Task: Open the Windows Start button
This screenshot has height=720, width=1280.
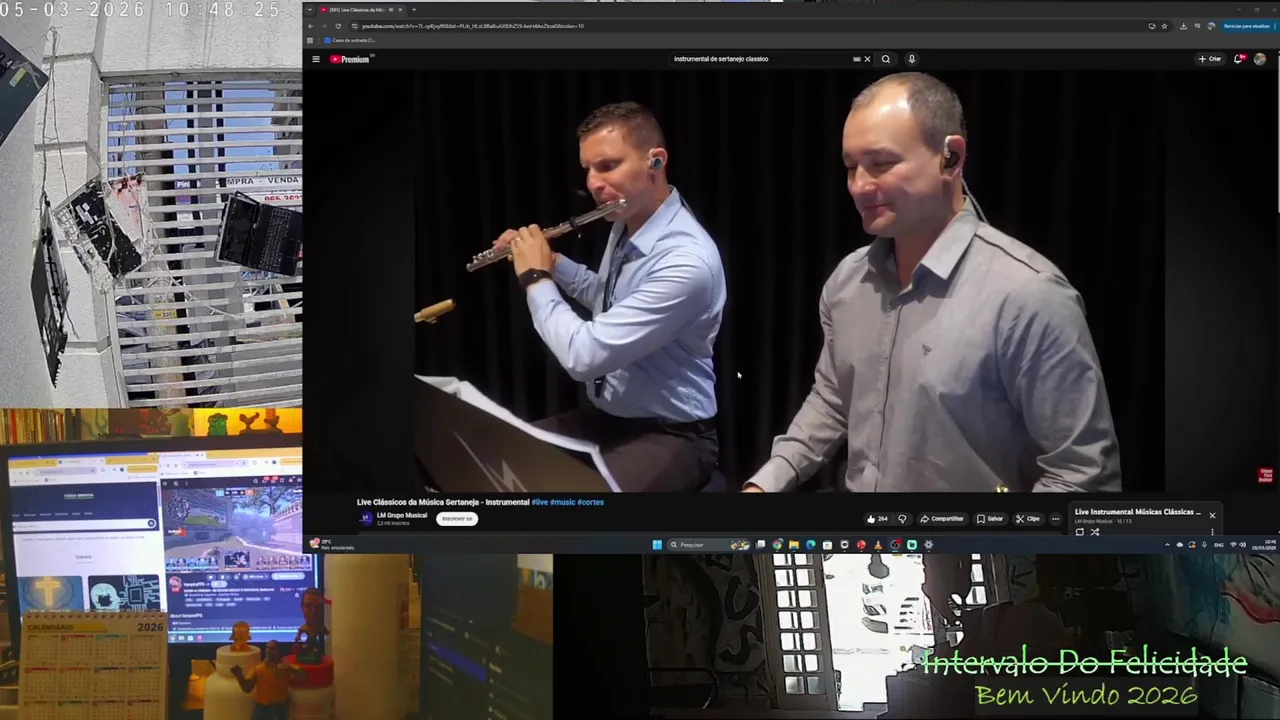Action: (657, 545)
